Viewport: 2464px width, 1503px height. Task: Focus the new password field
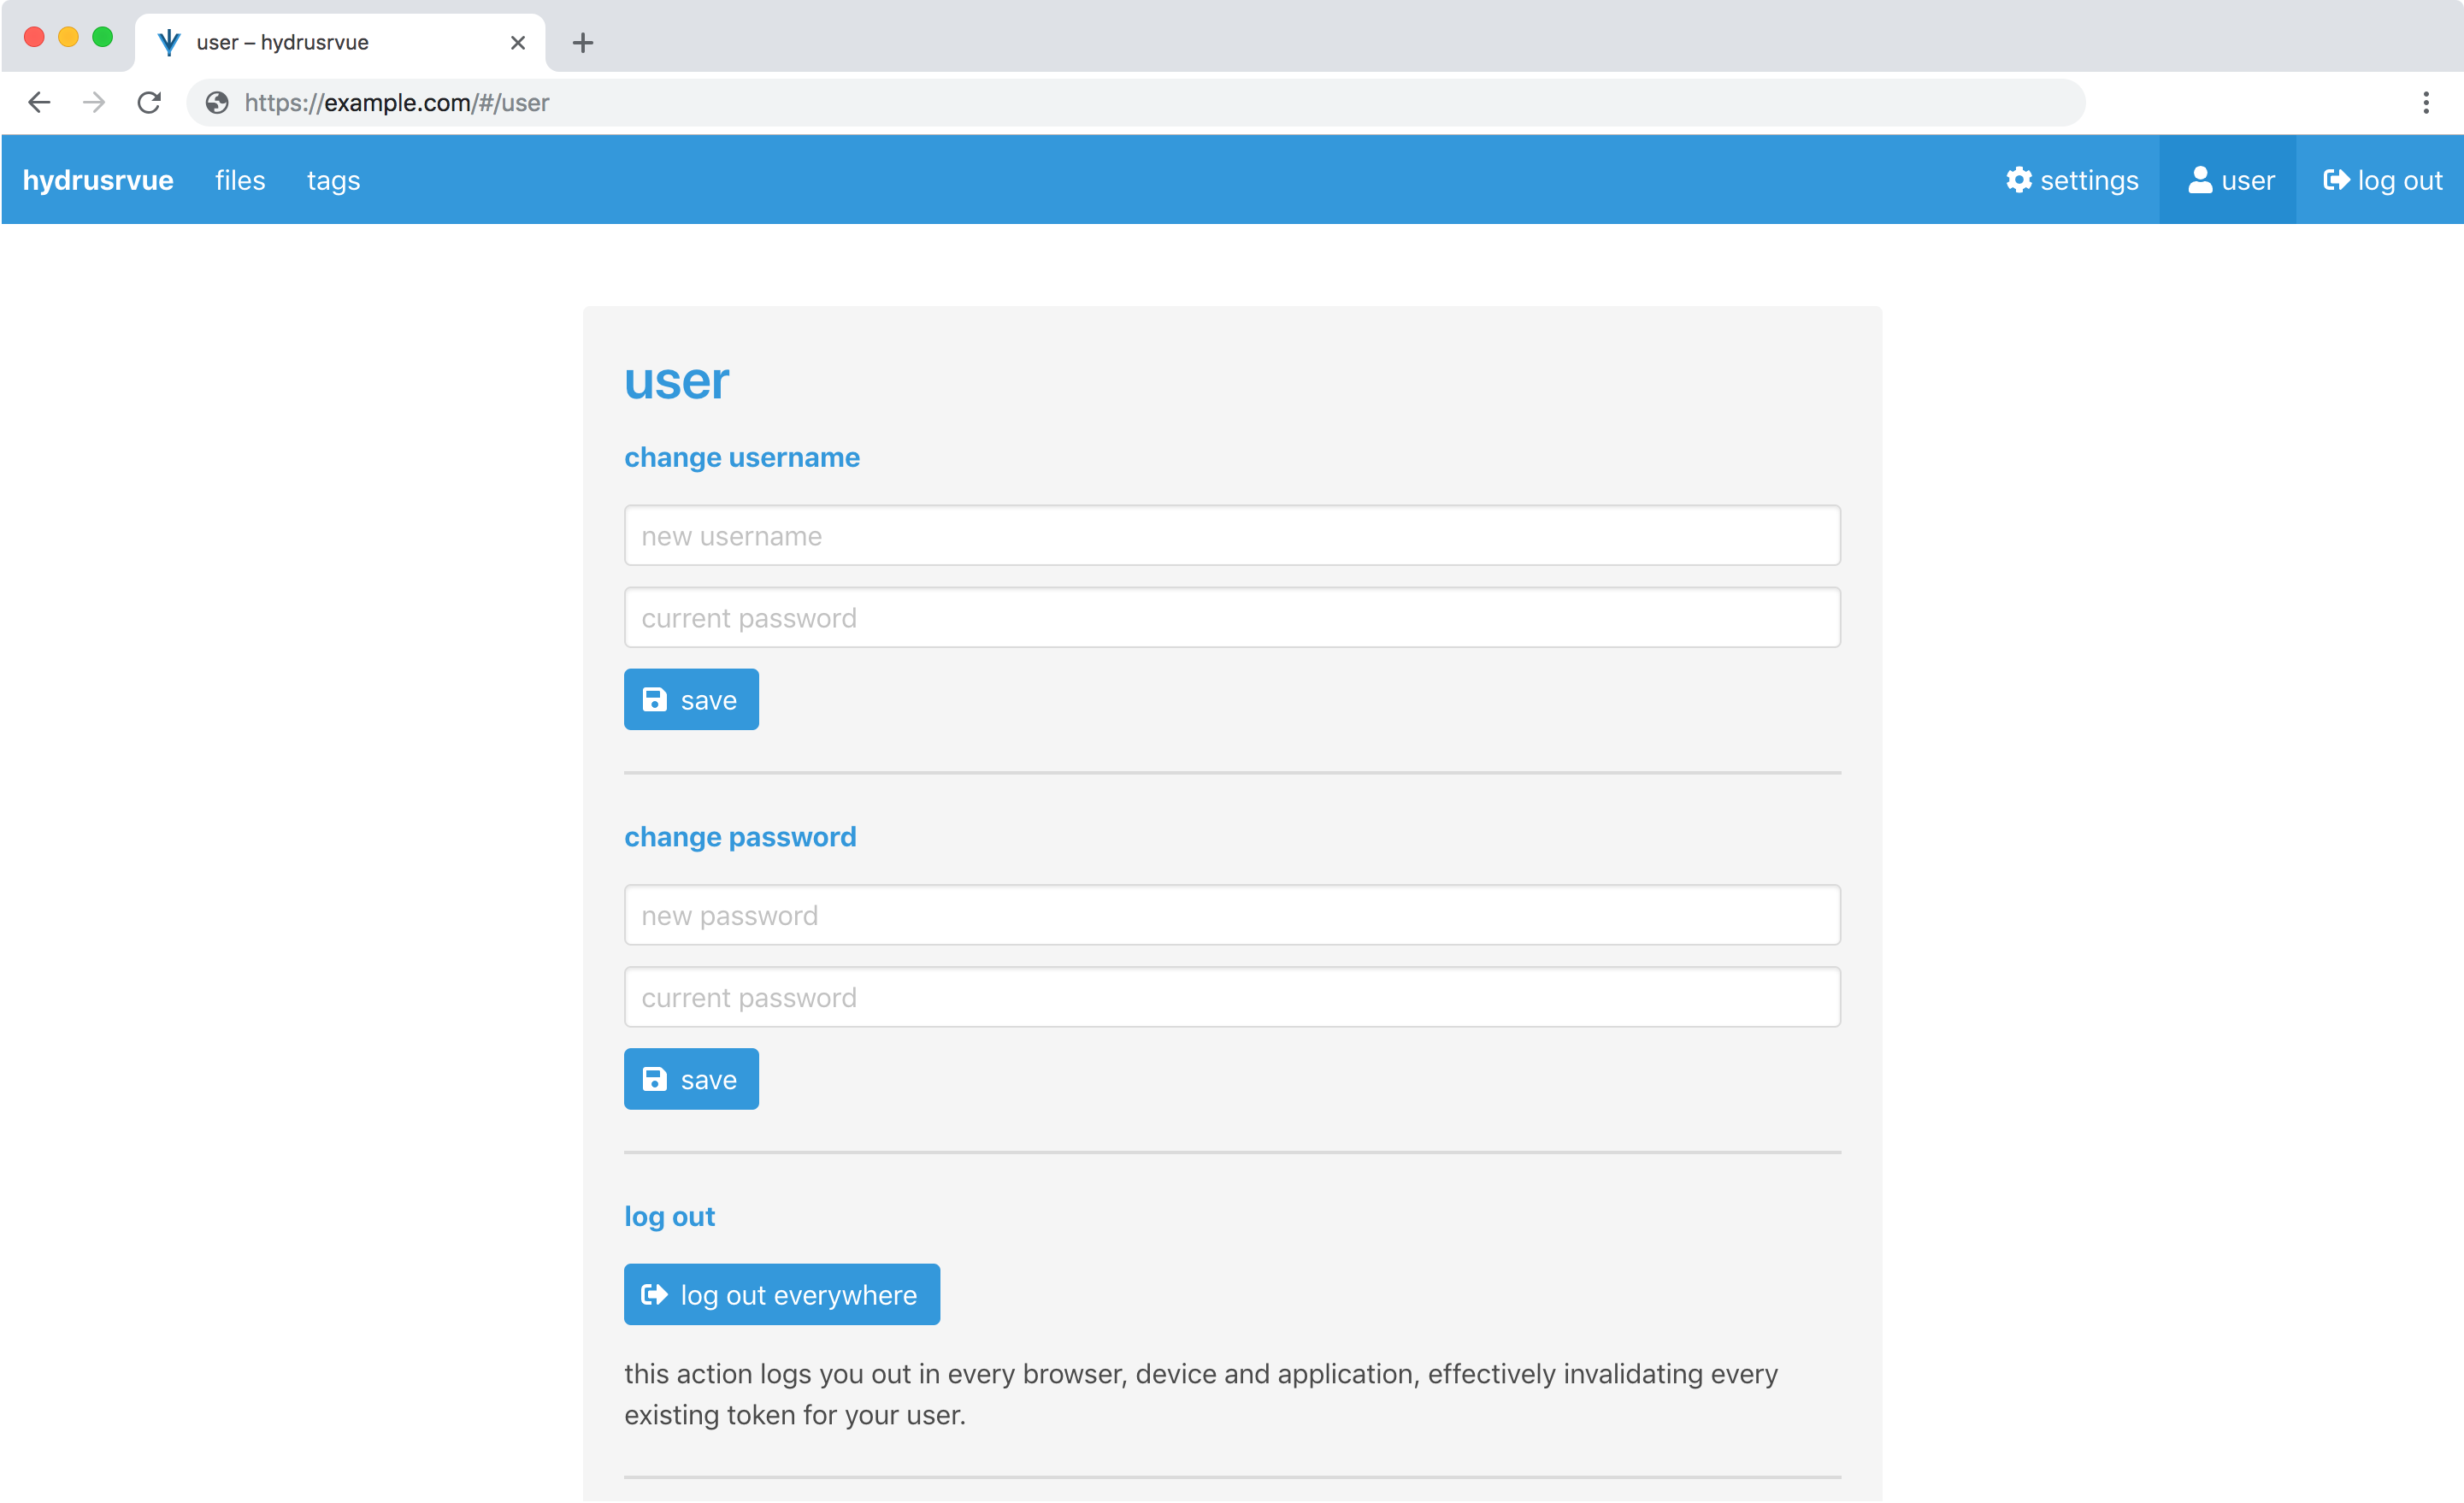coord(1232,916)
